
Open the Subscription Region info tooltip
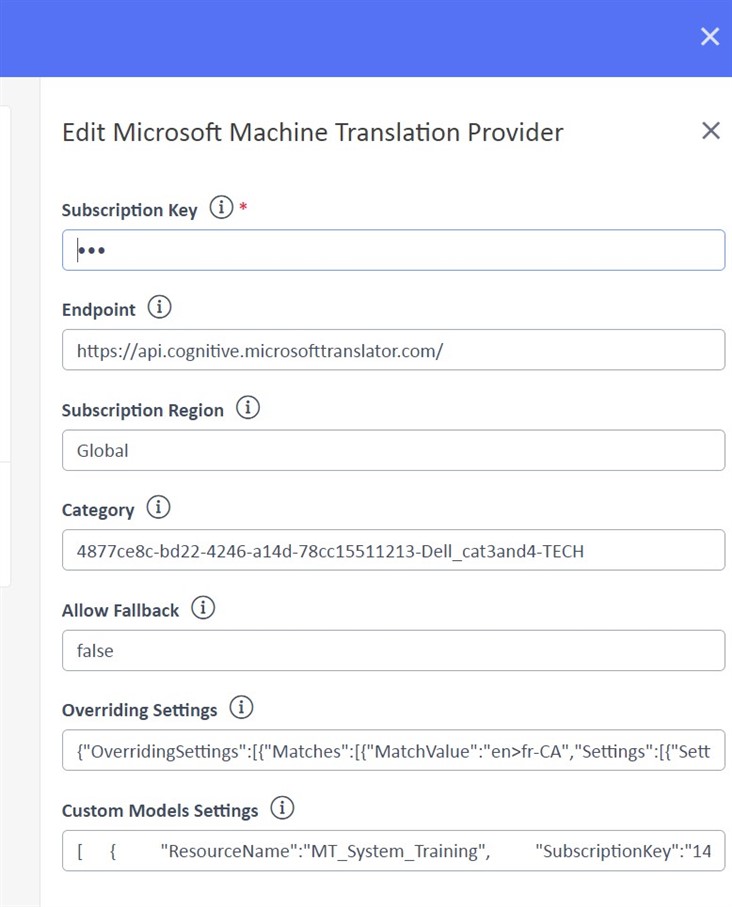(x=247, y=407)
